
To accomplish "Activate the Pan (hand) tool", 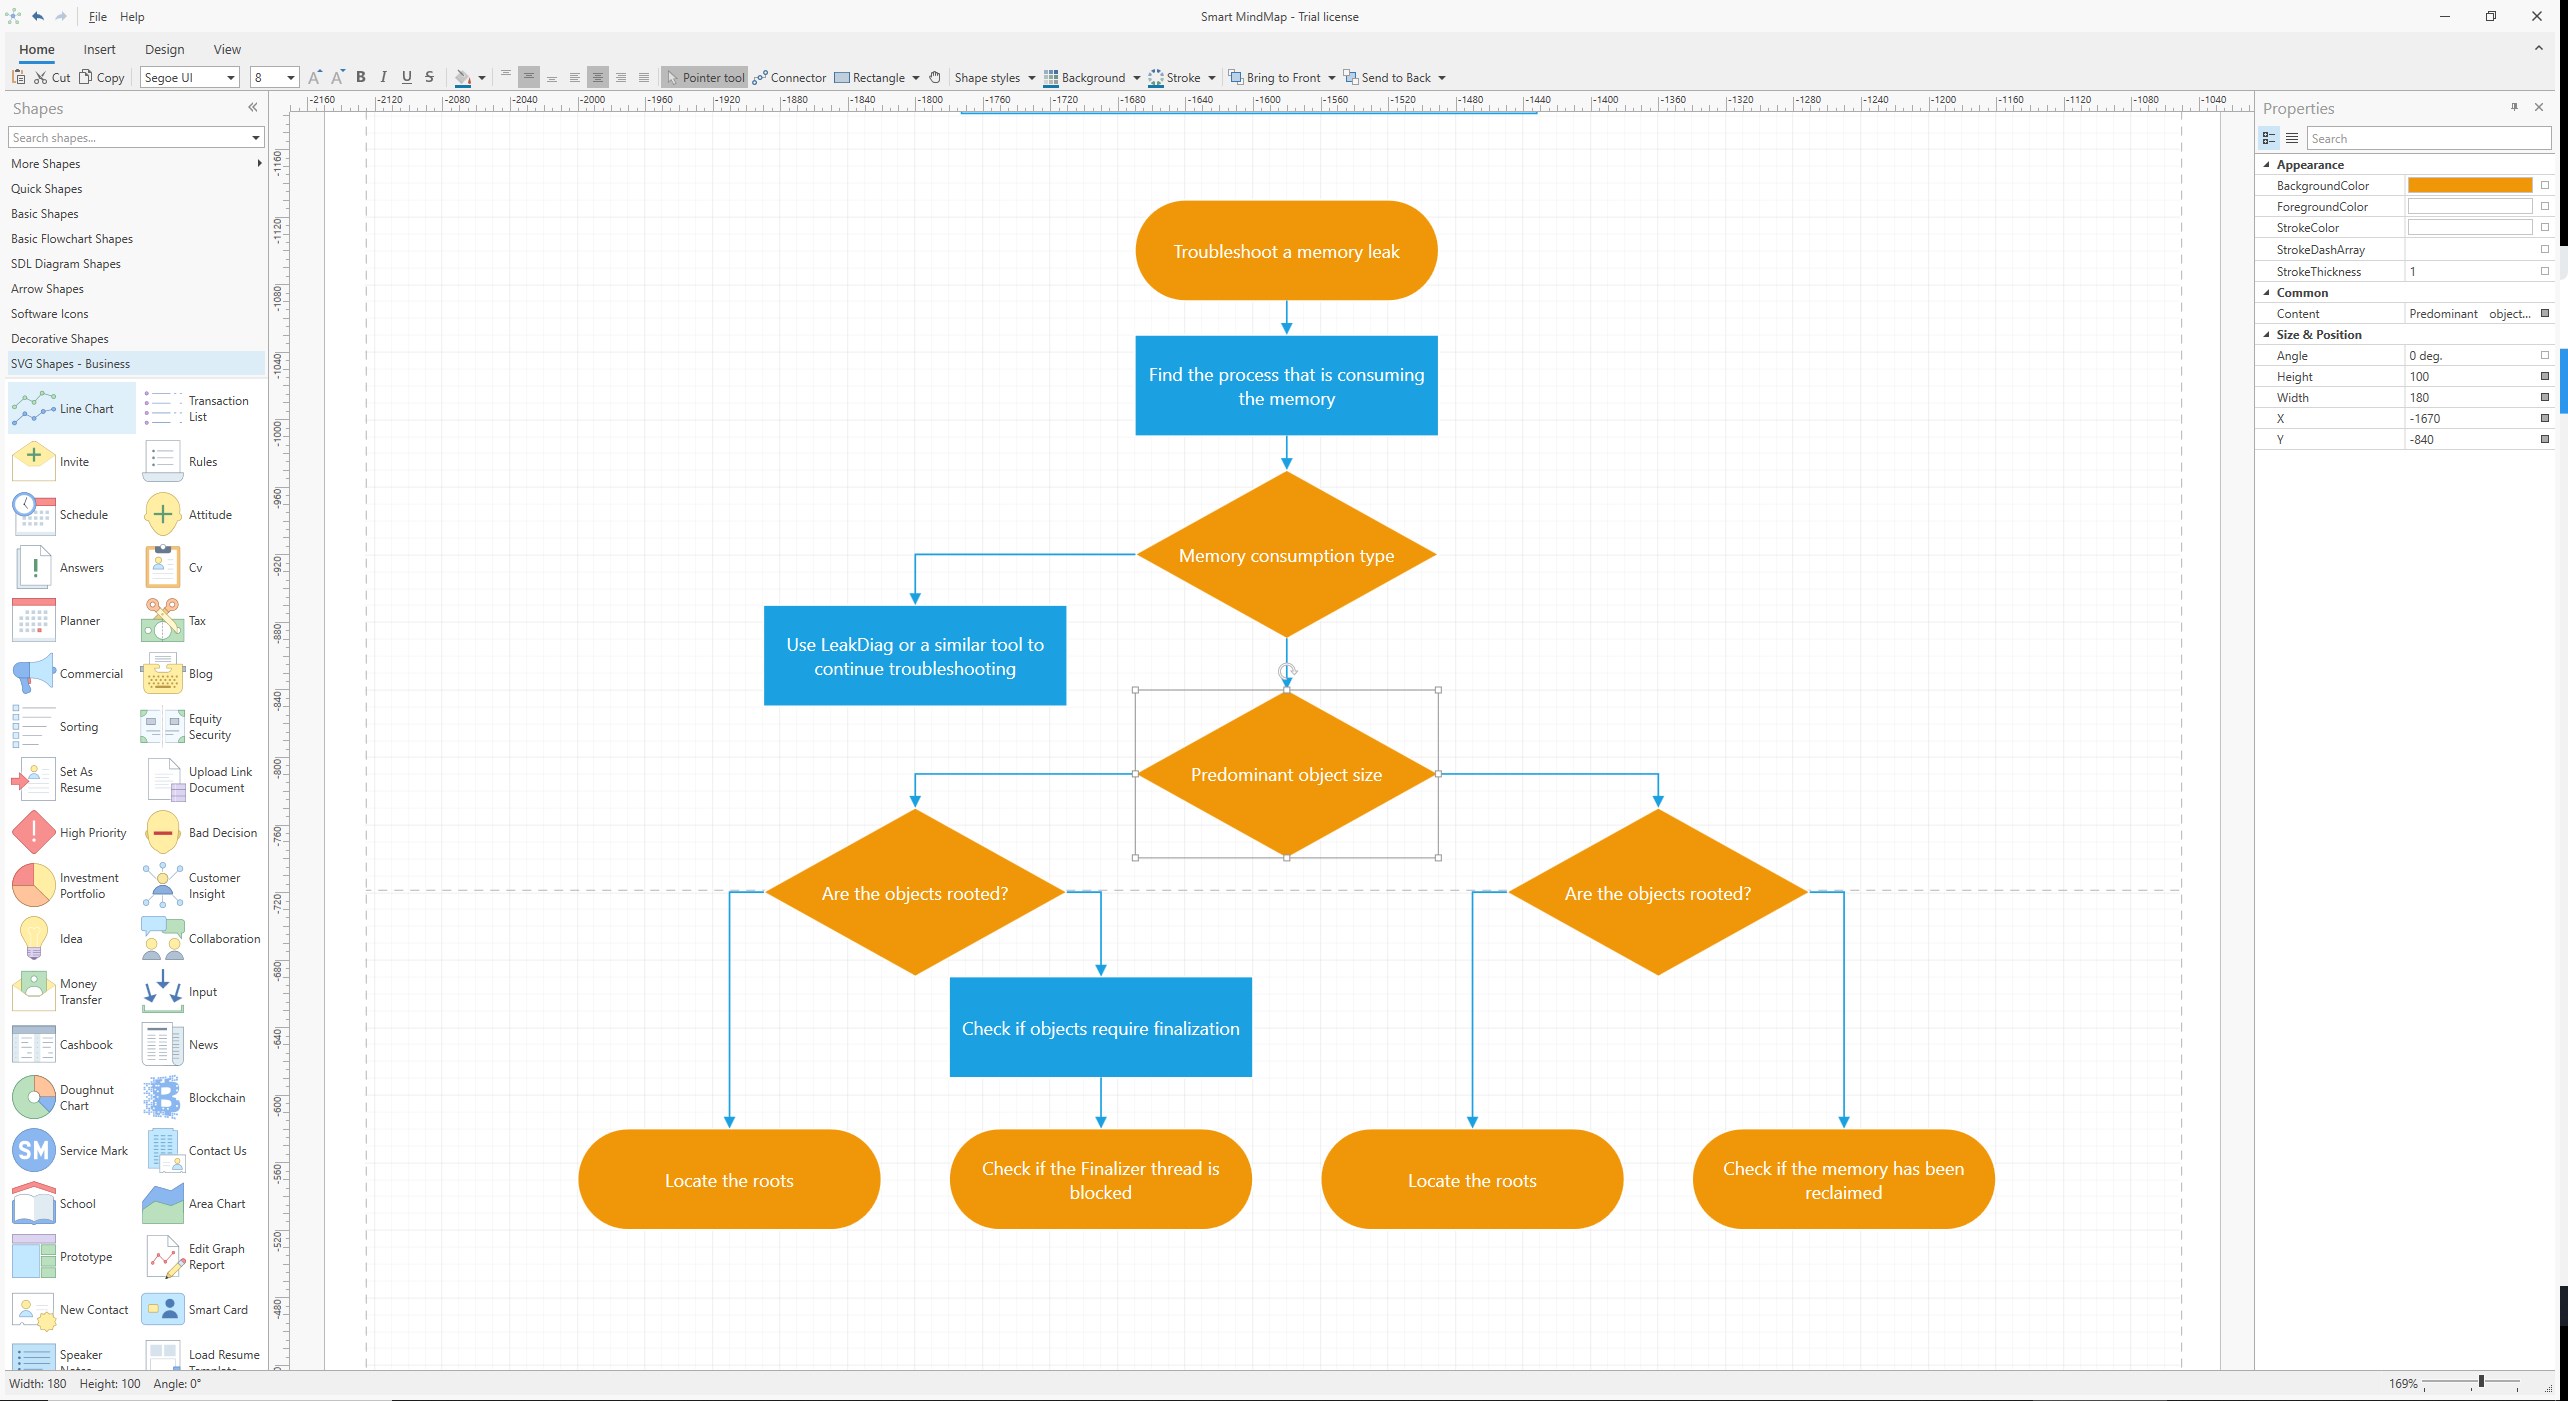I will [x=934, y=77].
